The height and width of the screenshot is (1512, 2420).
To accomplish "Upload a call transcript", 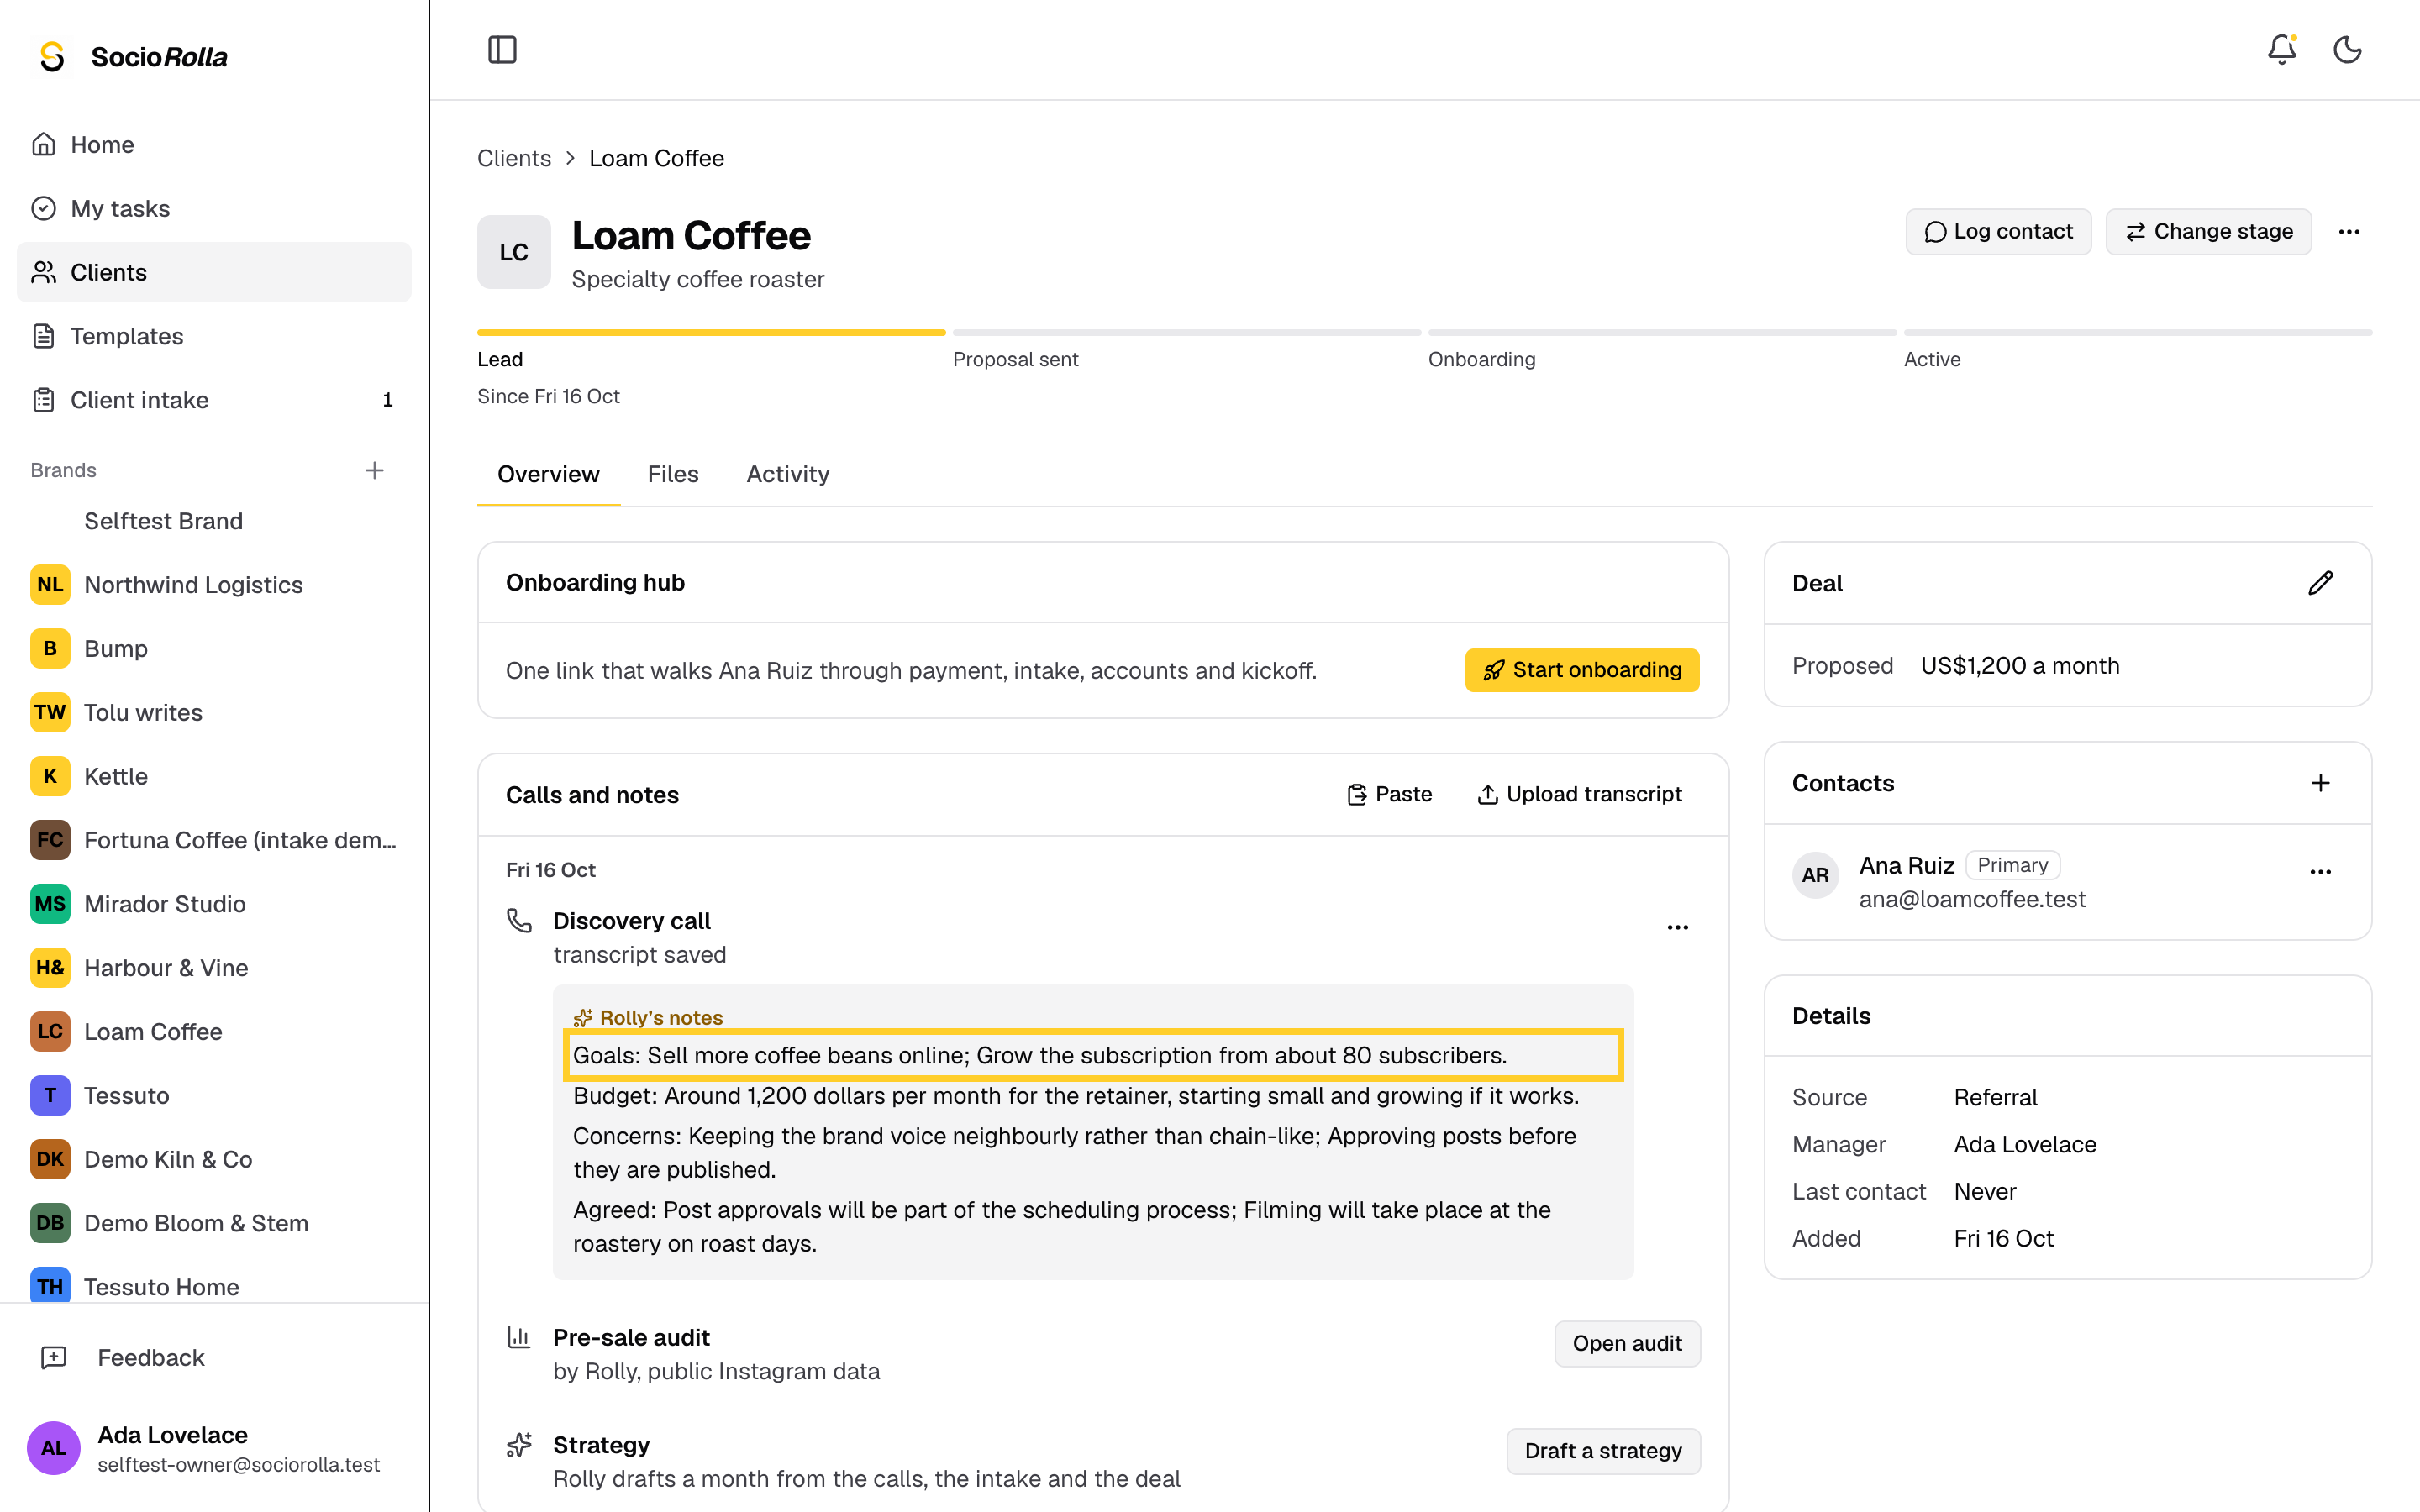I will (1580, 794).
